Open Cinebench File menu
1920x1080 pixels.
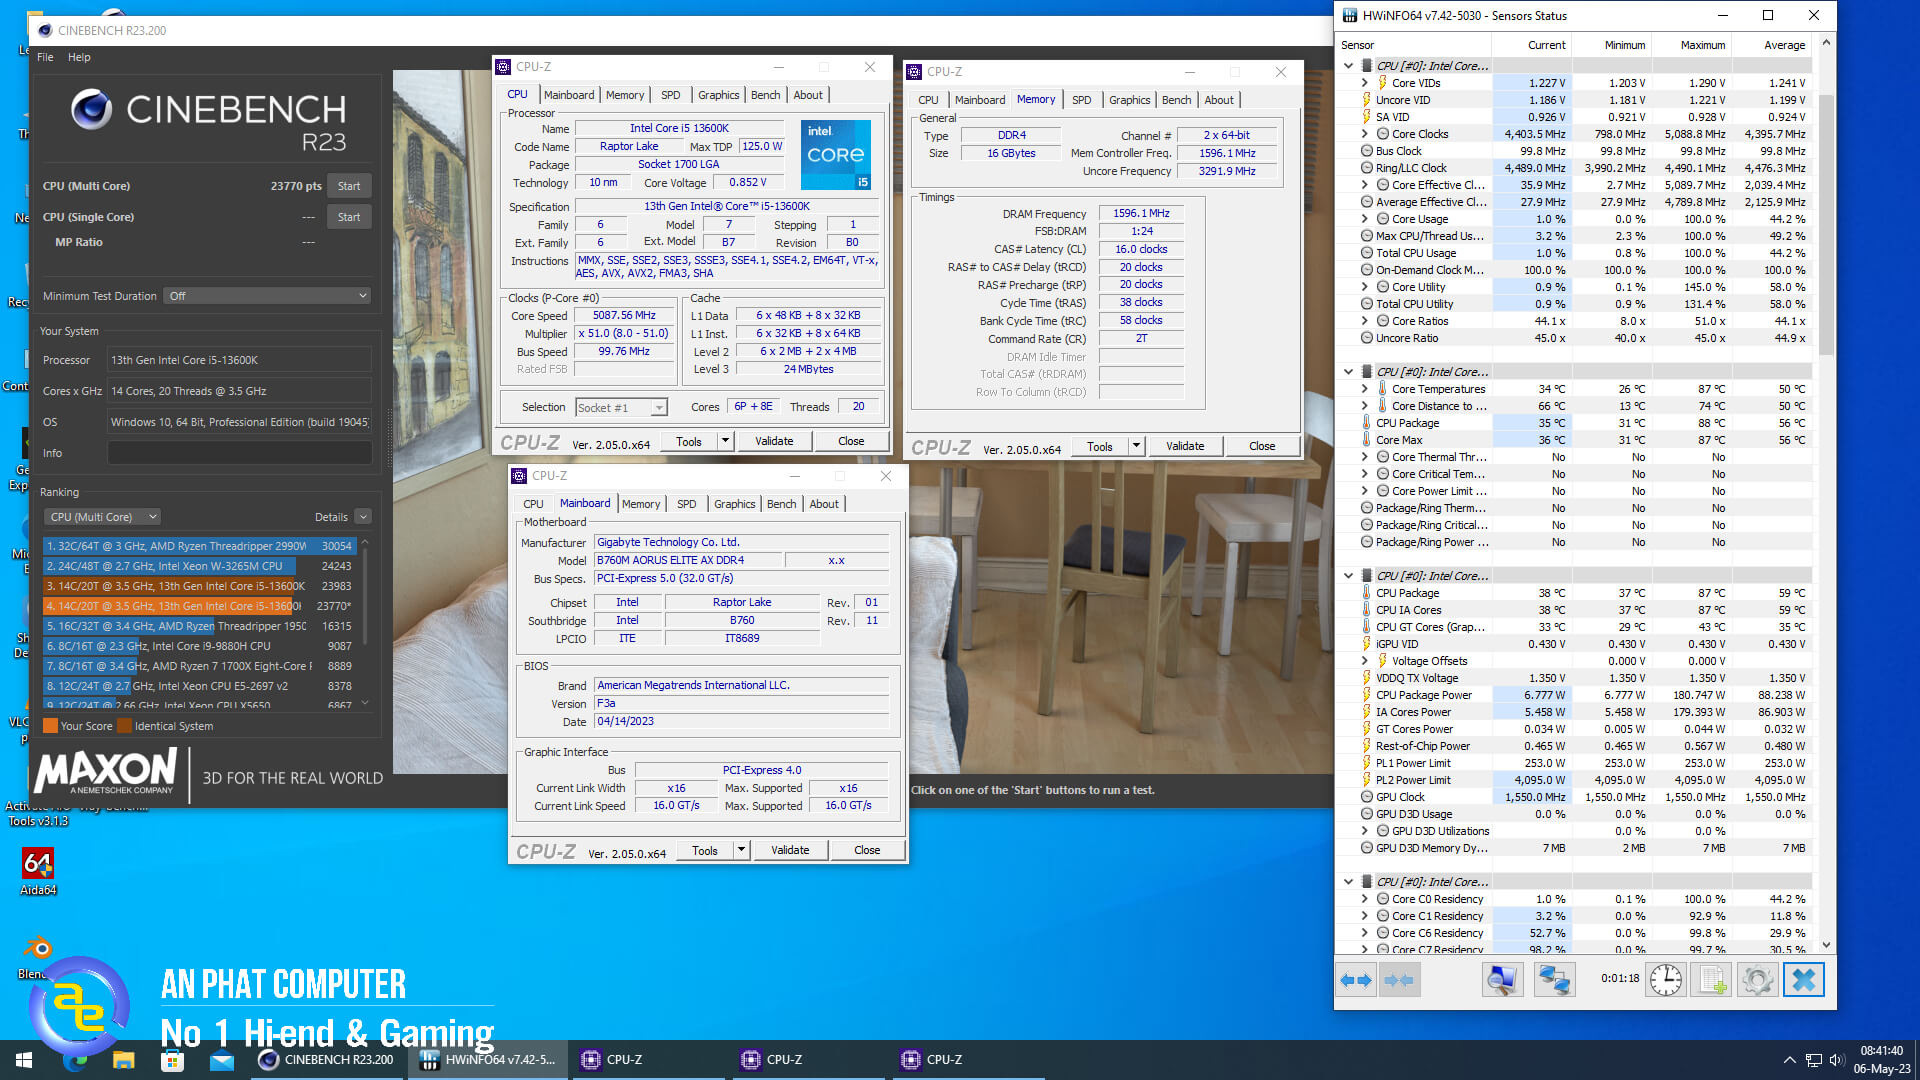45,57
